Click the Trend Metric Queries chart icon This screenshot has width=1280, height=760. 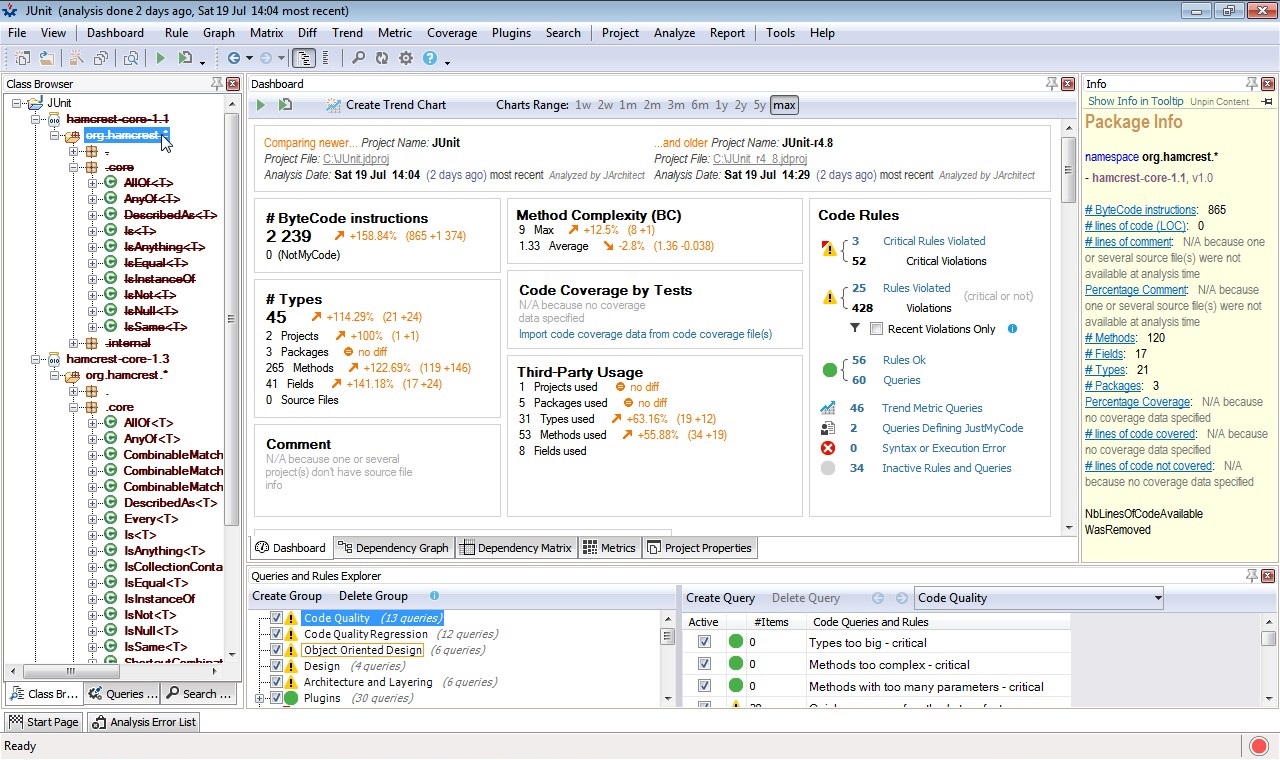pyautogui.click(x=828, y=408)
